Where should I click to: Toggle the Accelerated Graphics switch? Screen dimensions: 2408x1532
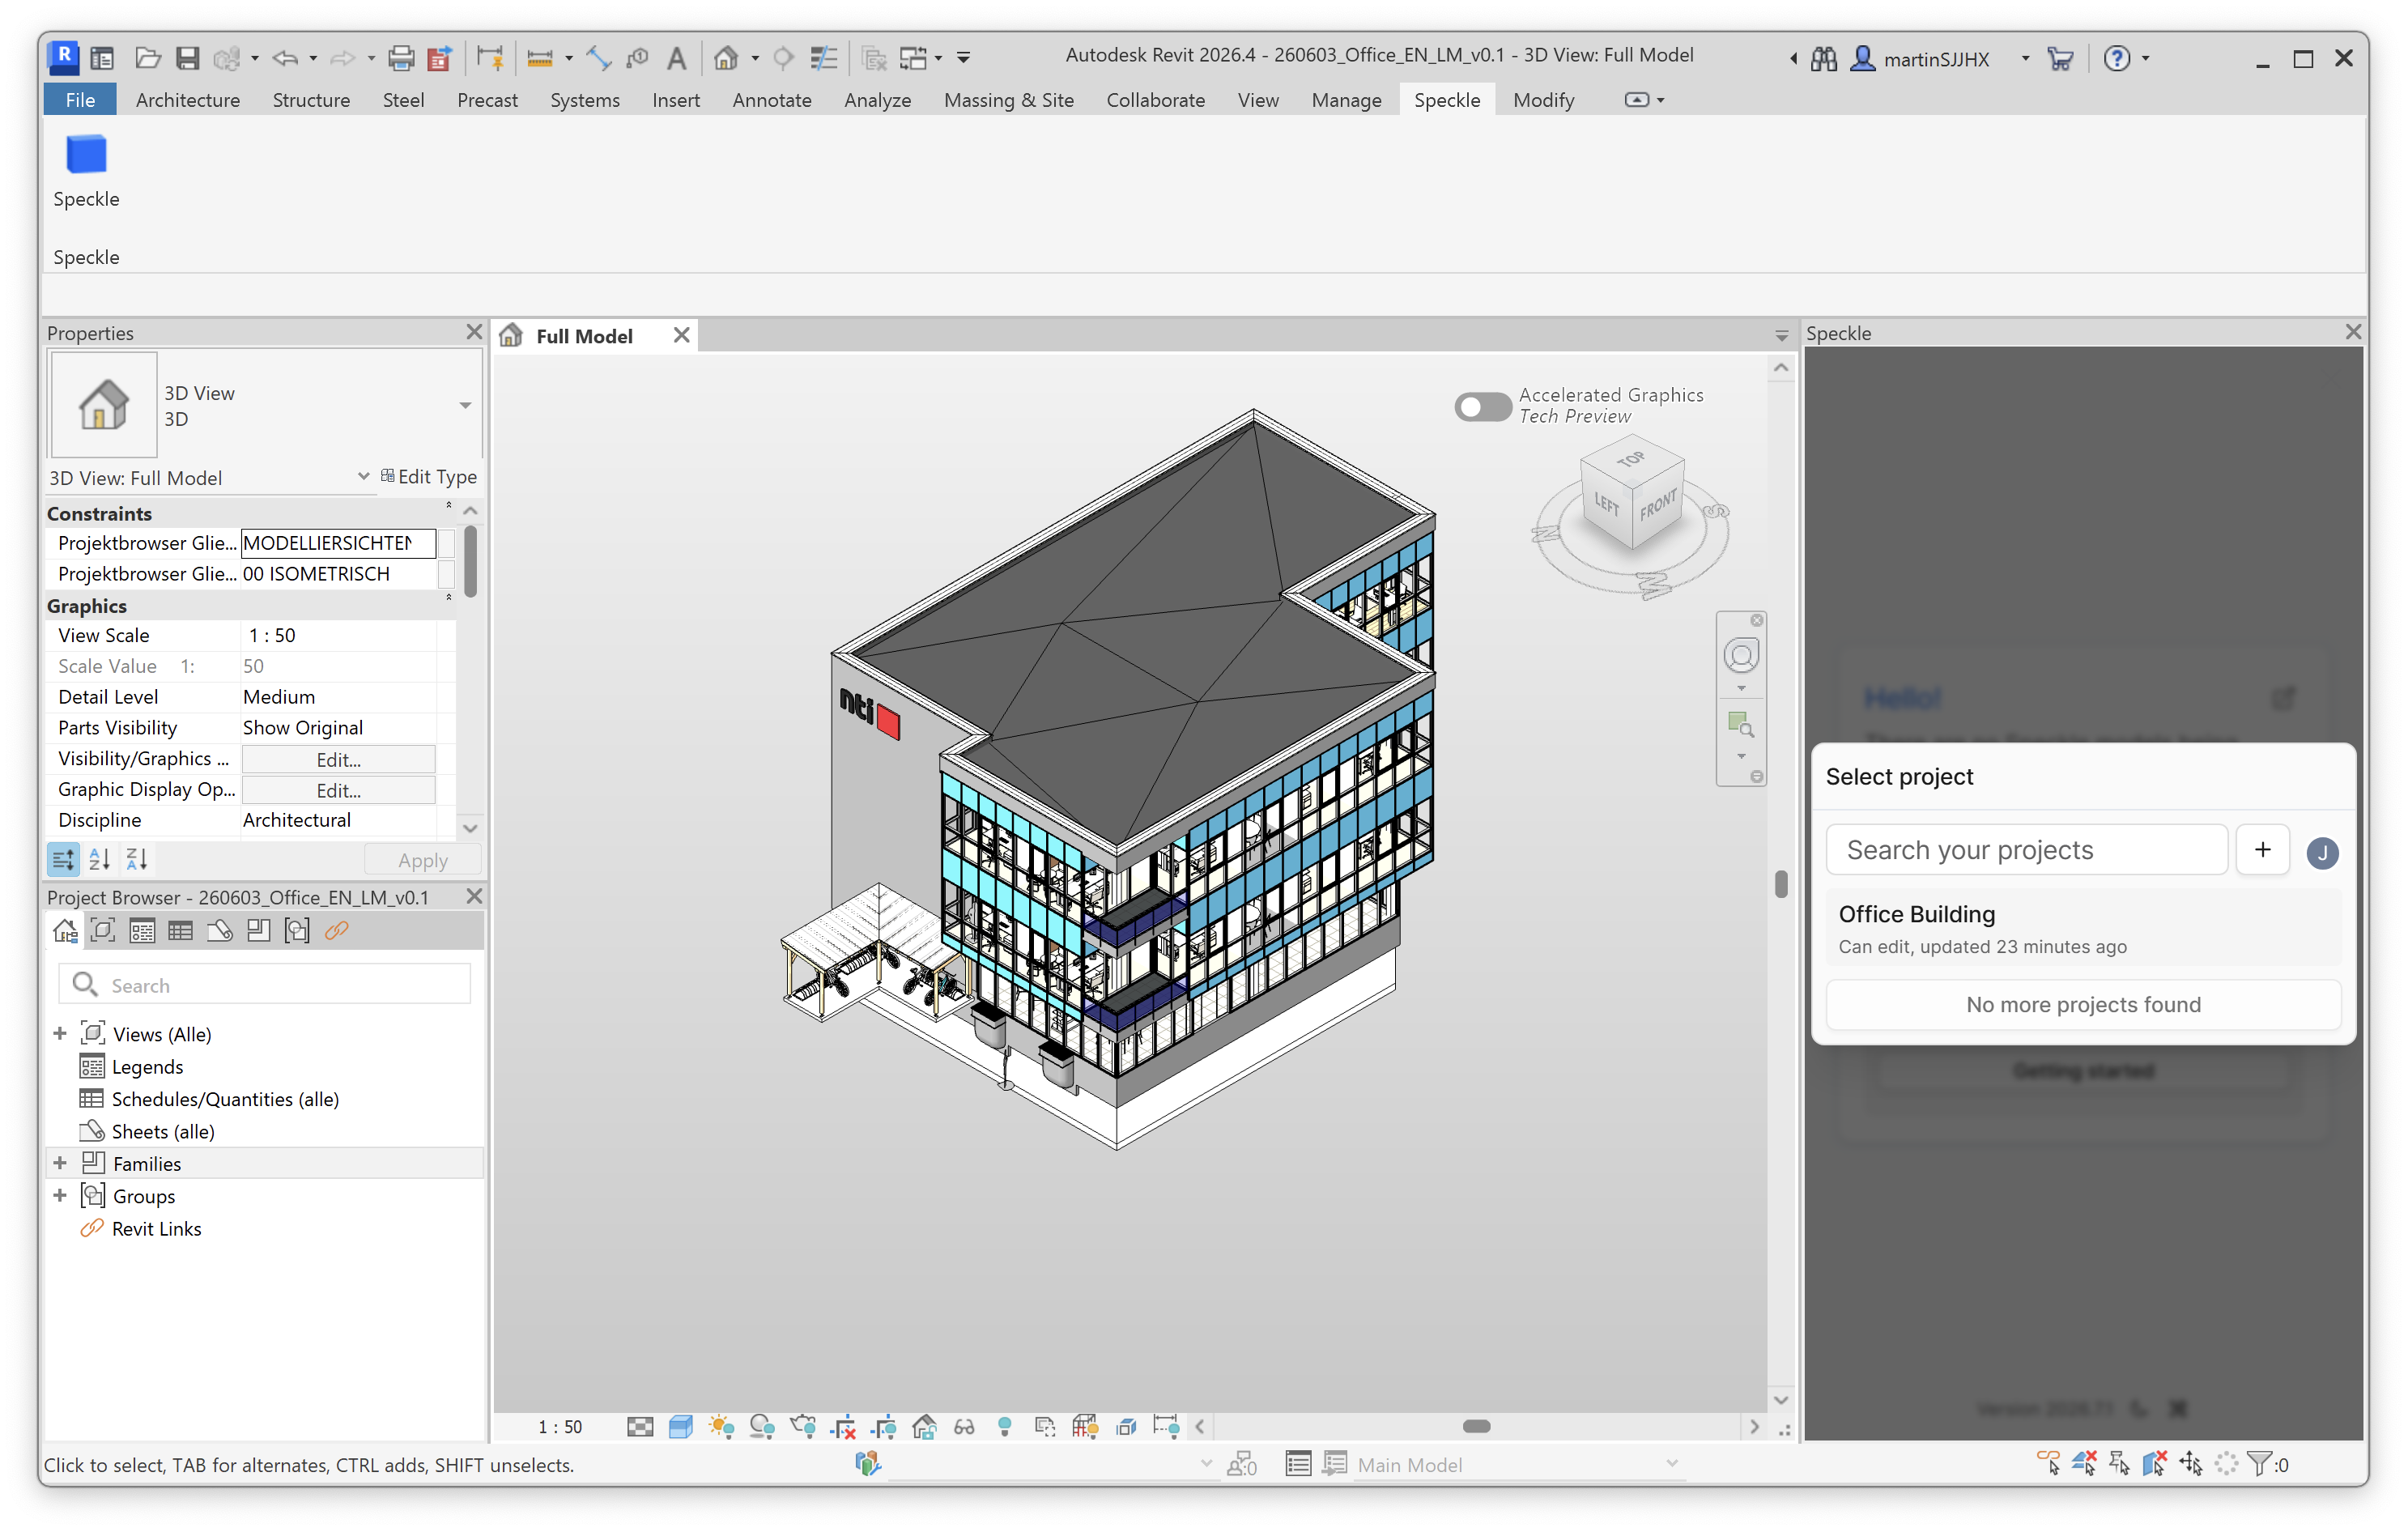point(1483,406)
